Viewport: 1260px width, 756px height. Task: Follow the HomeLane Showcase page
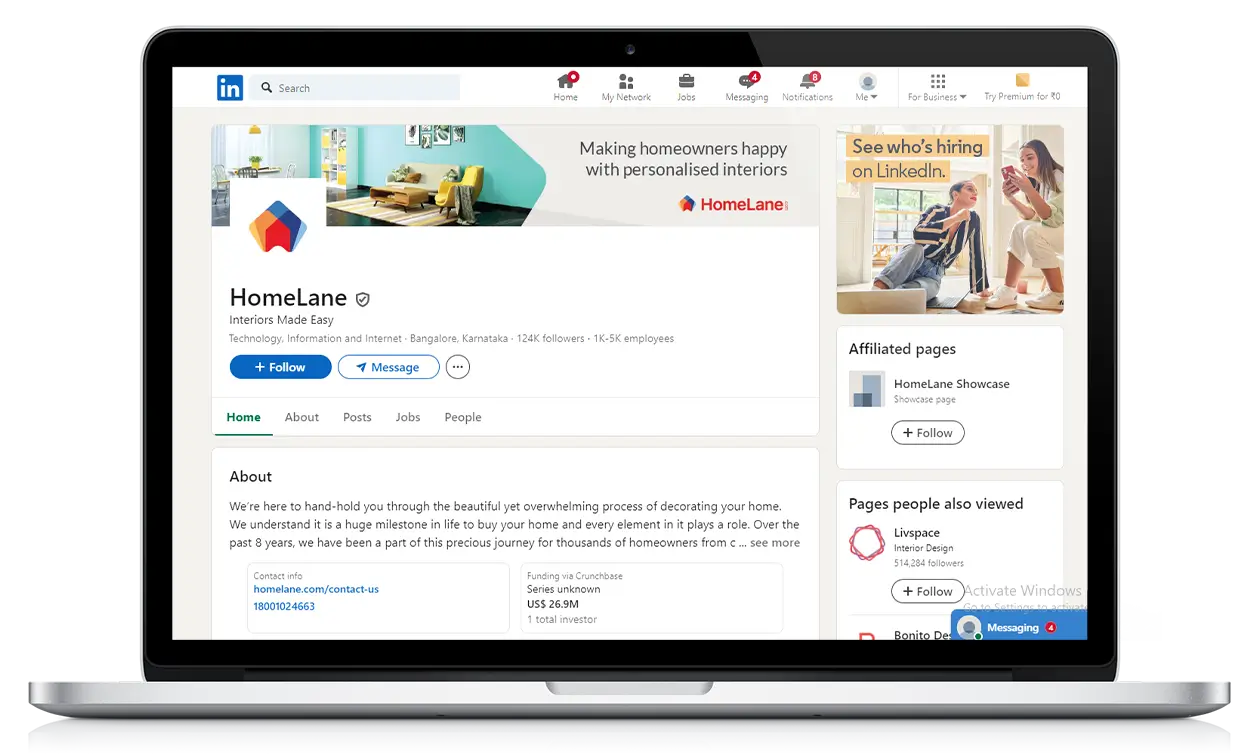(928, 433)
